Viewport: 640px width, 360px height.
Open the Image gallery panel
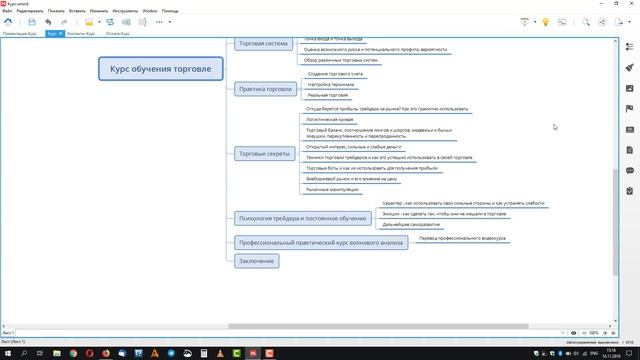(630, 88)
